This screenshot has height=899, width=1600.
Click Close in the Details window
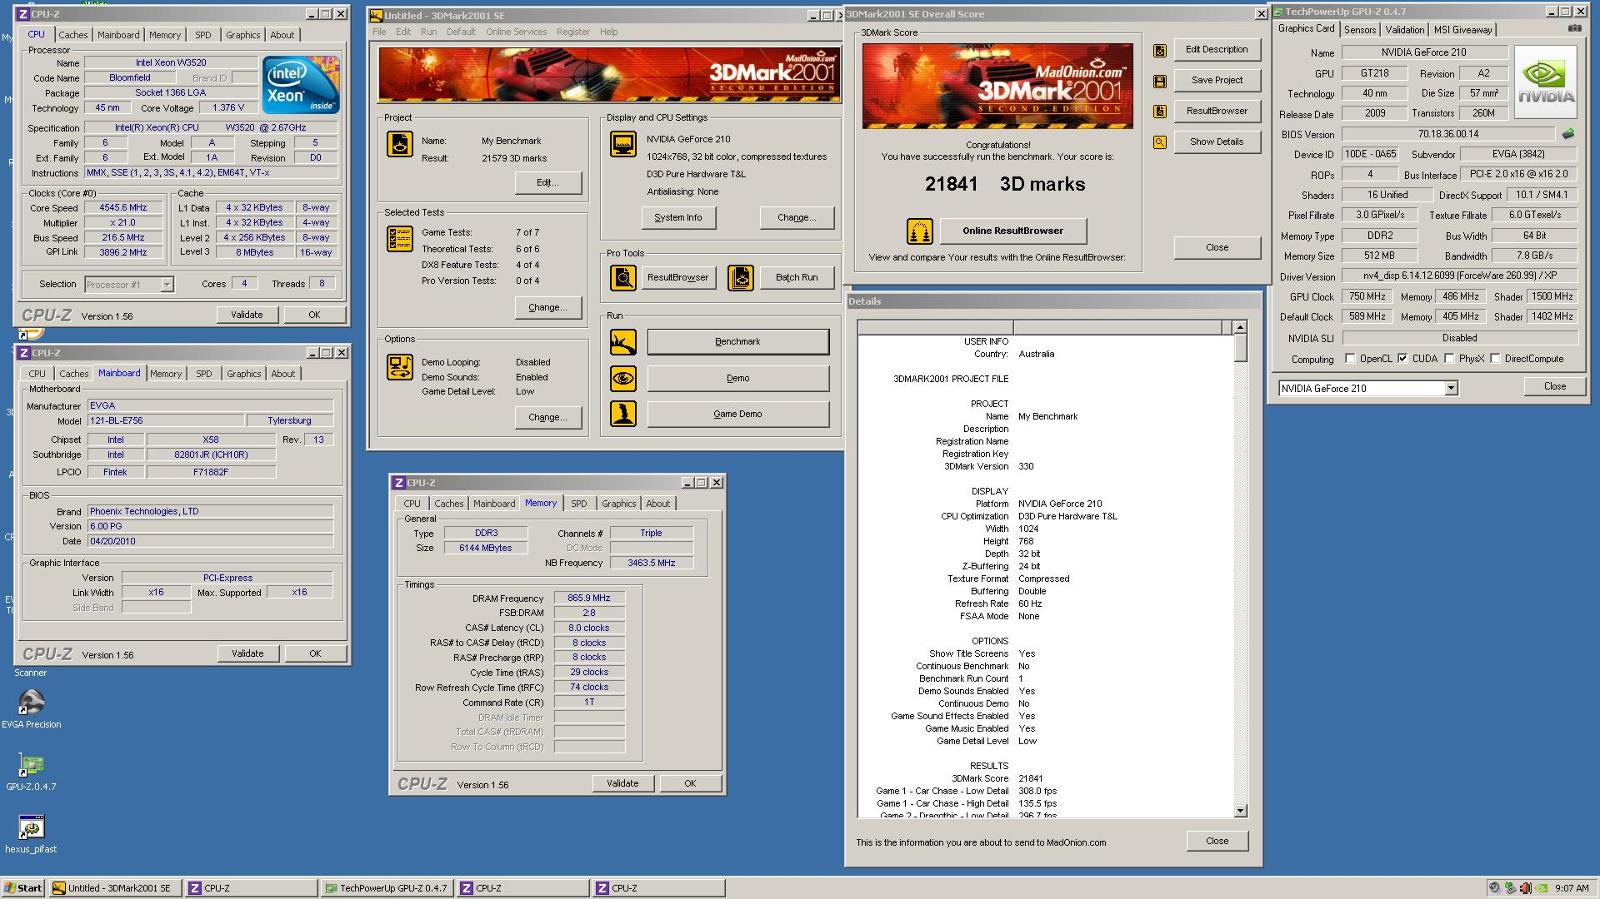pyautogui.click(x=1217, y=841)
